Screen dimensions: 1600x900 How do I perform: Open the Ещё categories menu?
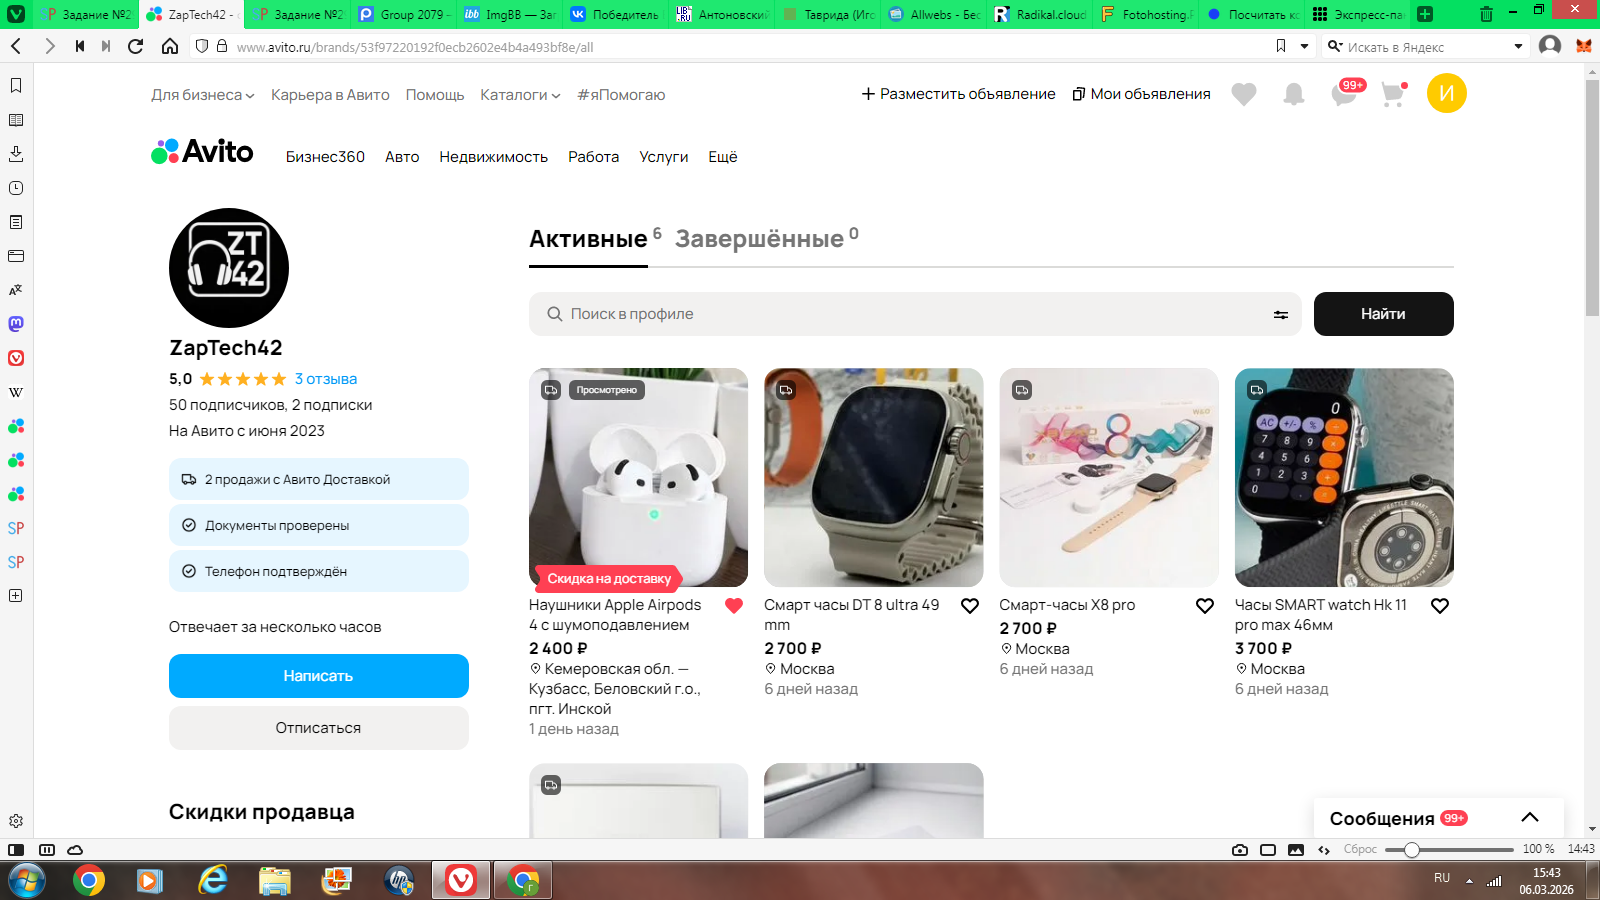pyautogui.click(x=723, y=157)
